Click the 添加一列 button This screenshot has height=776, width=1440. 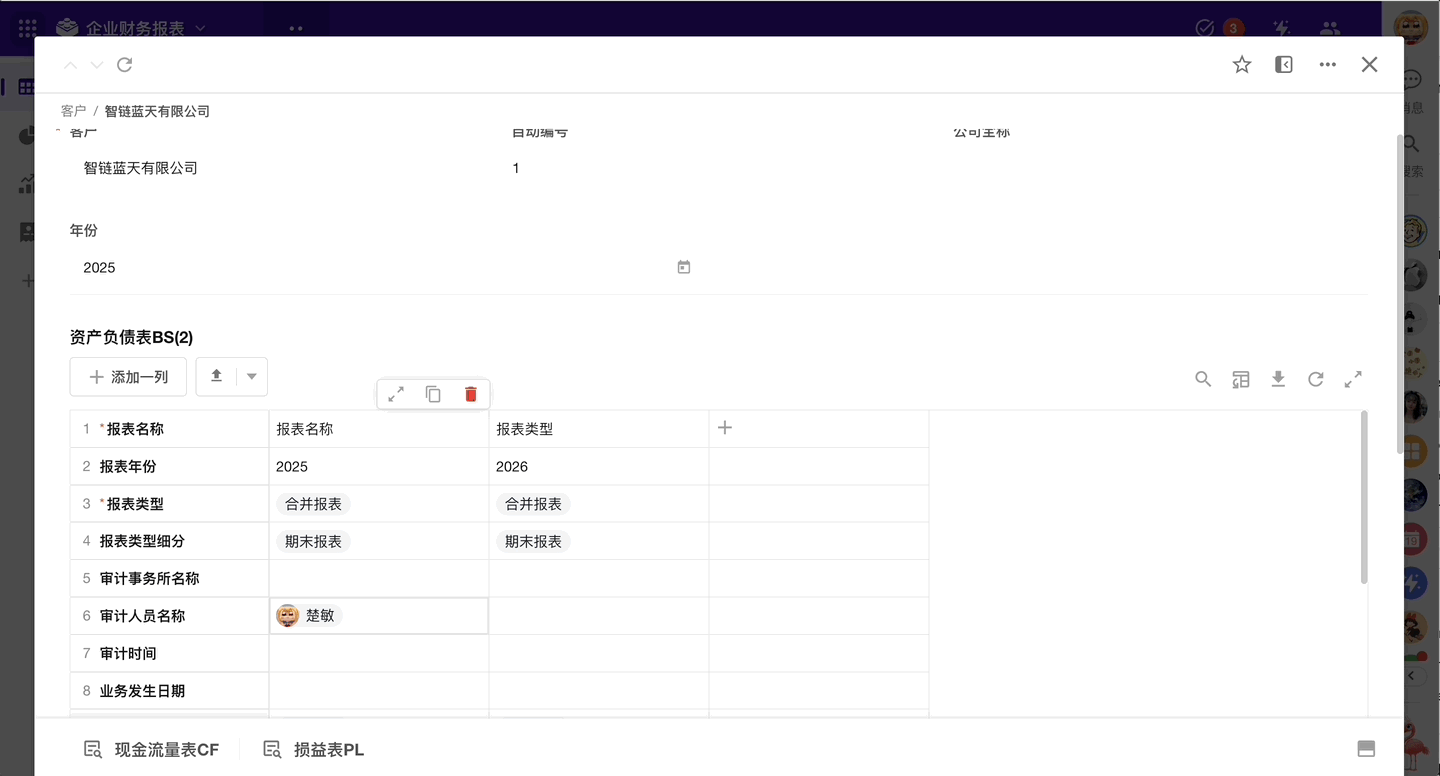(128, 377)
